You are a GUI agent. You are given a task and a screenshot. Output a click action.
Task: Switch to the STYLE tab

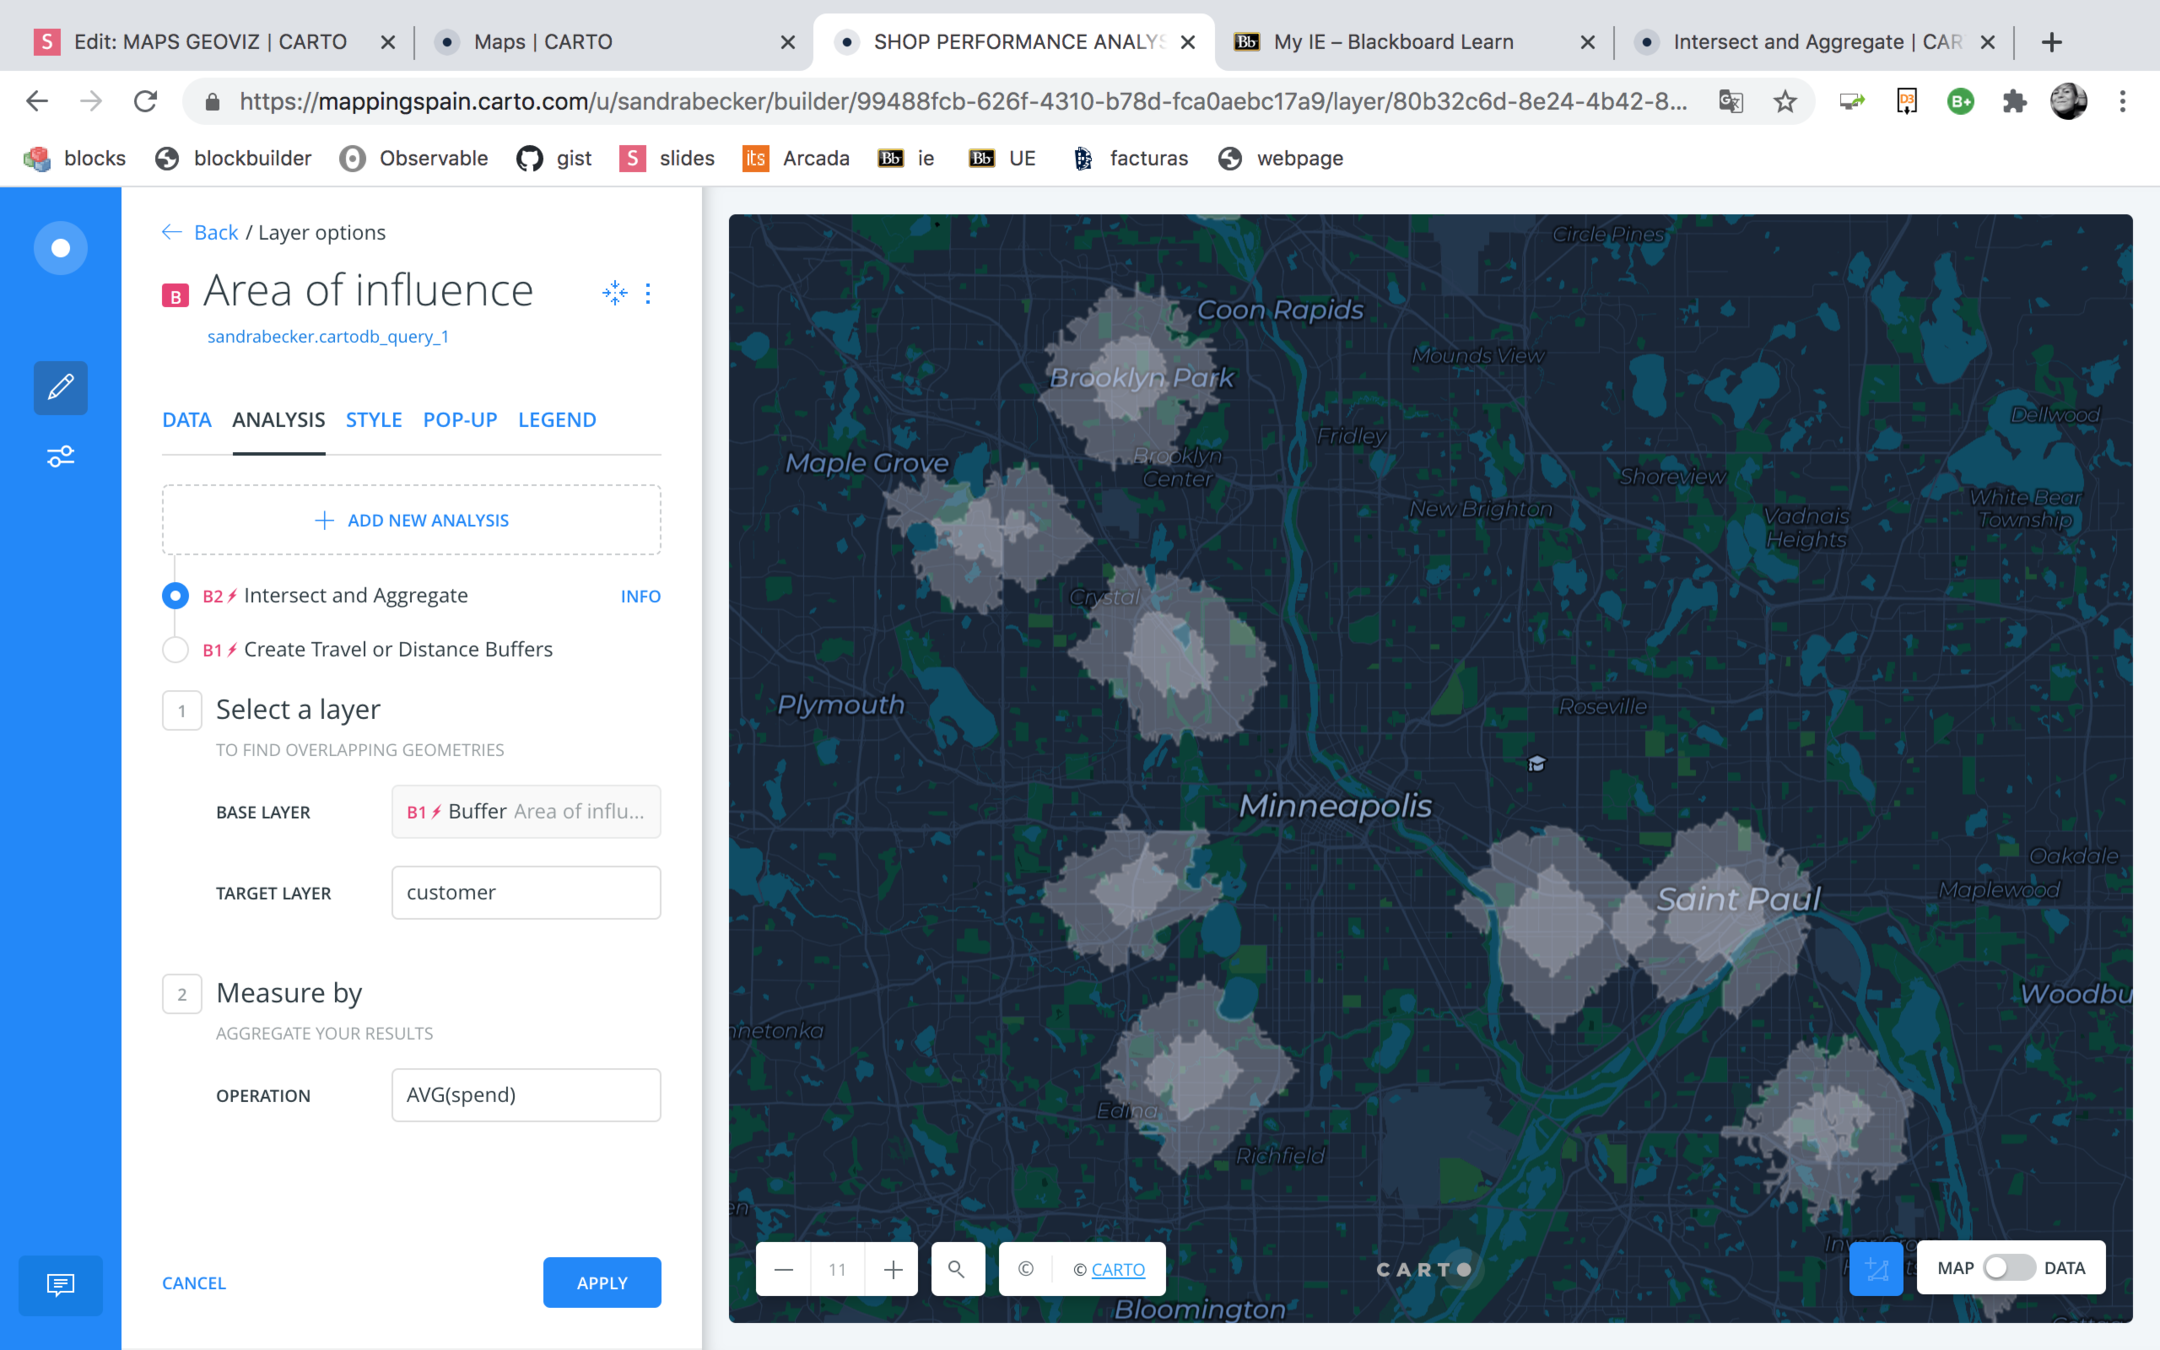point(374,420)
